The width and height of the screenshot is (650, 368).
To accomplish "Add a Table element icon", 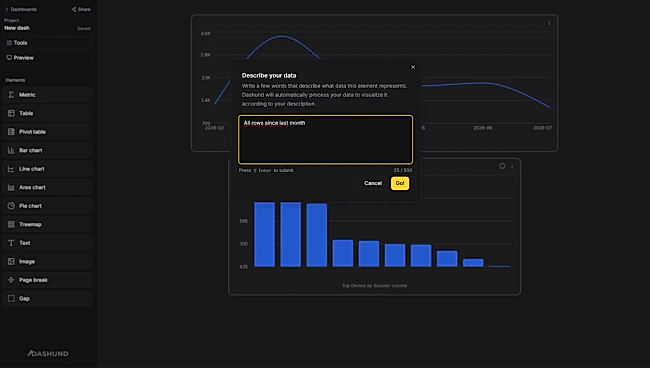I will pyautogui.click(x=11, y=113).
